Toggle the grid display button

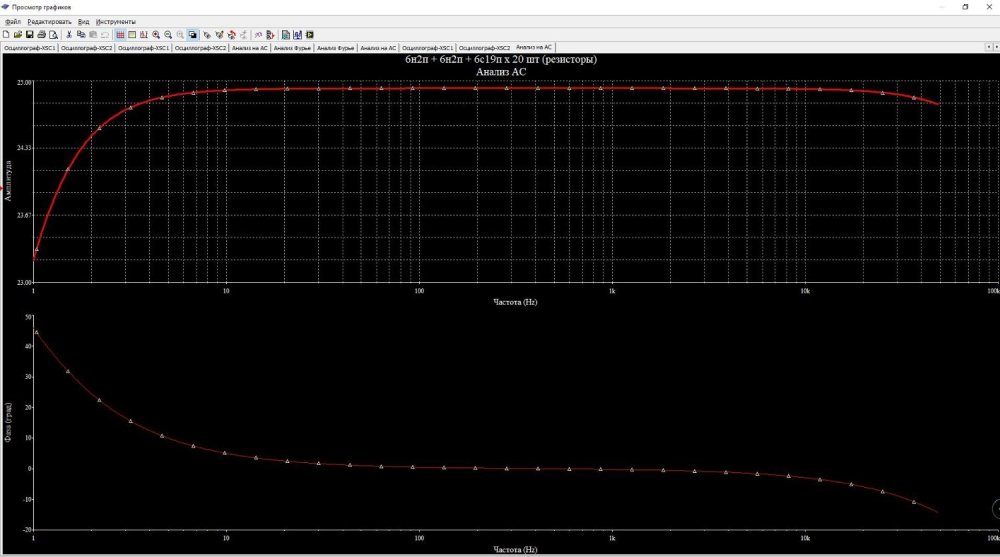pos(120,34)
